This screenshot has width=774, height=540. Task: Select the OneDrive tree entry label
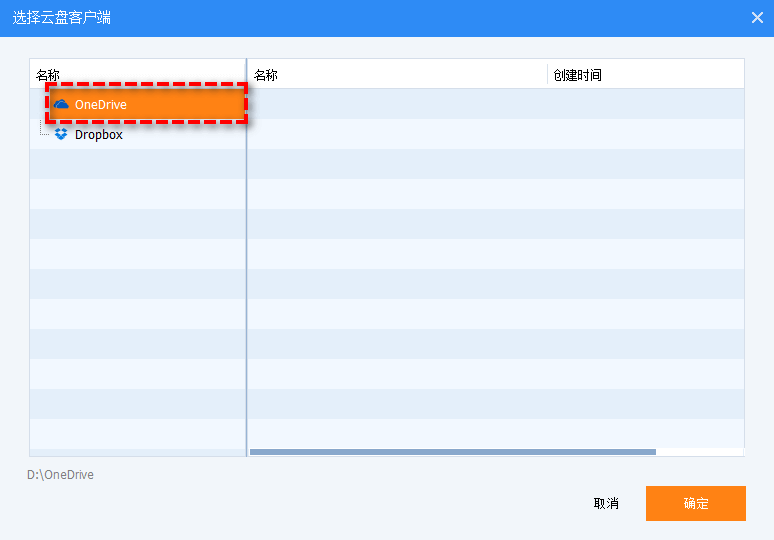(x=101, y=104)
